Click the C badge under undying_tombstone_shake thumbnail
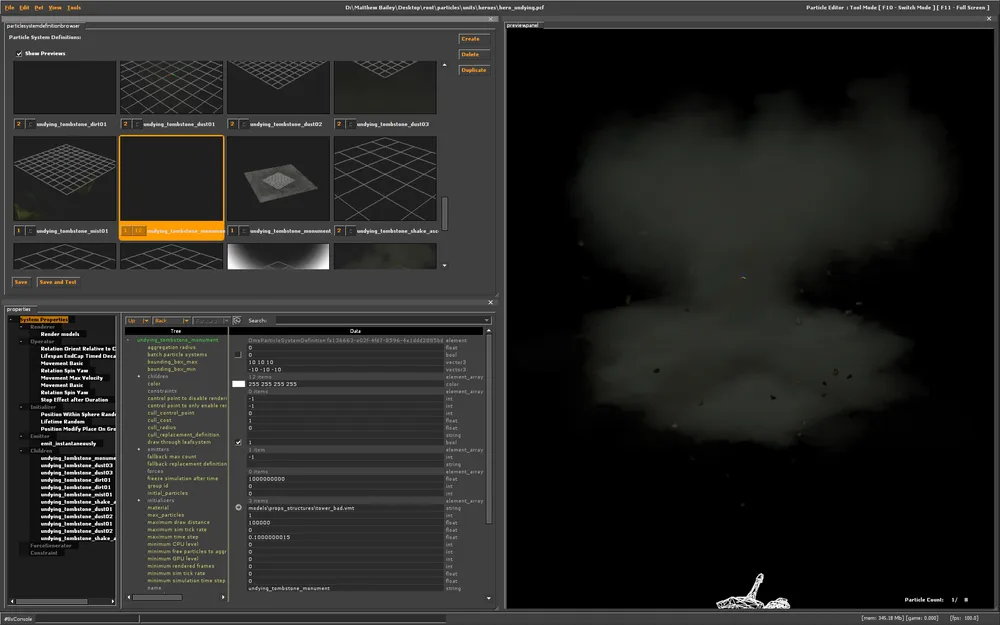 349,231
